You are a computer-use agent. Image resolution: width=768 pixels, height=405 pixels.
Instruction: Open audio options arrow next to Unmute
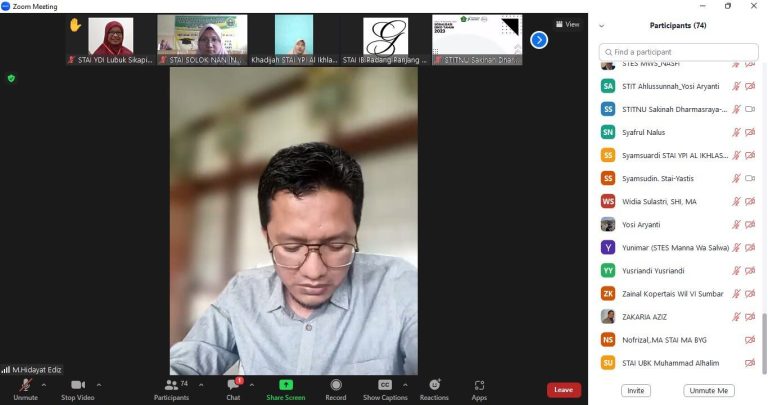coord(44,385)
